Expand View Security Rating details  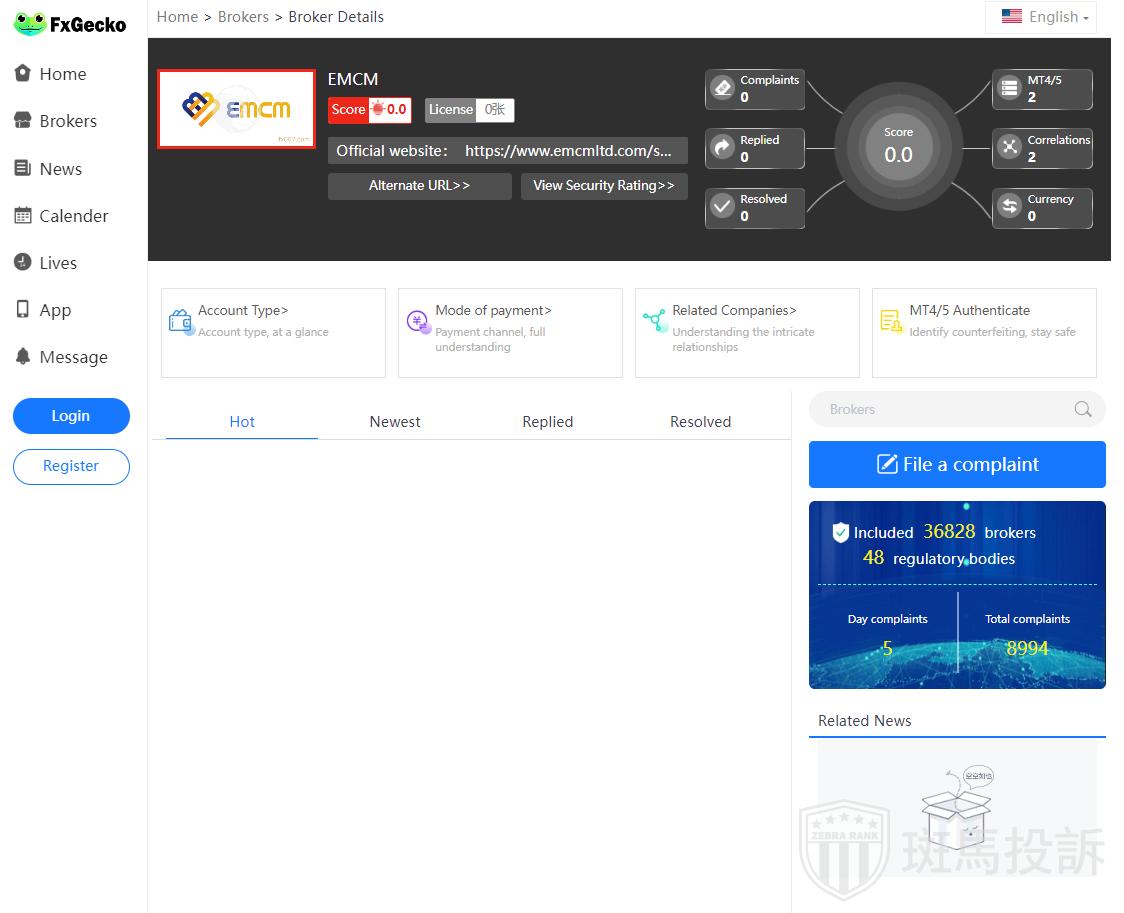(x=603, y=186)
